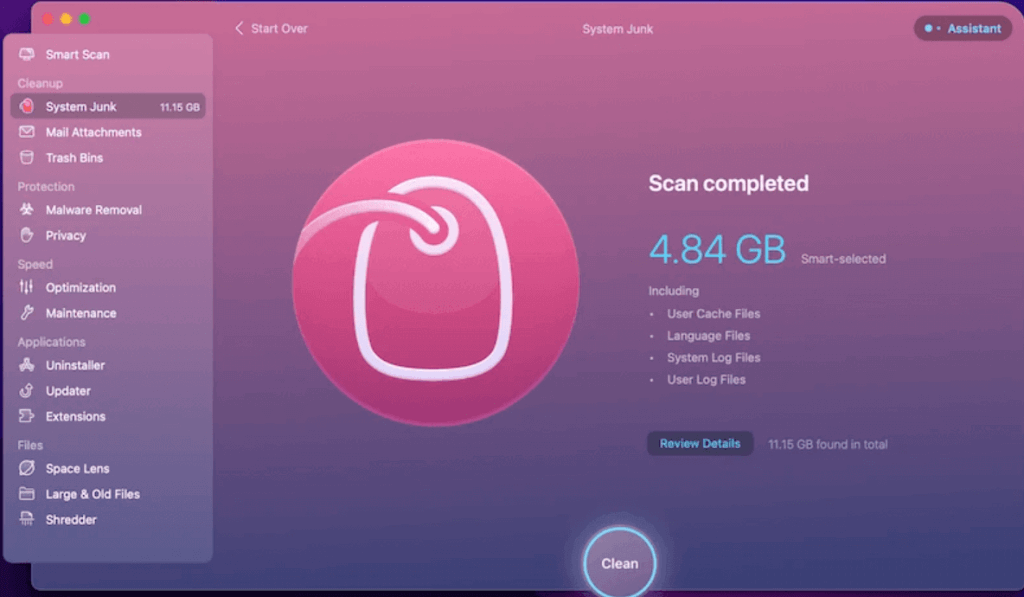Click the back chevron next to Start Over
The image size is (1024, 597).
239,28
